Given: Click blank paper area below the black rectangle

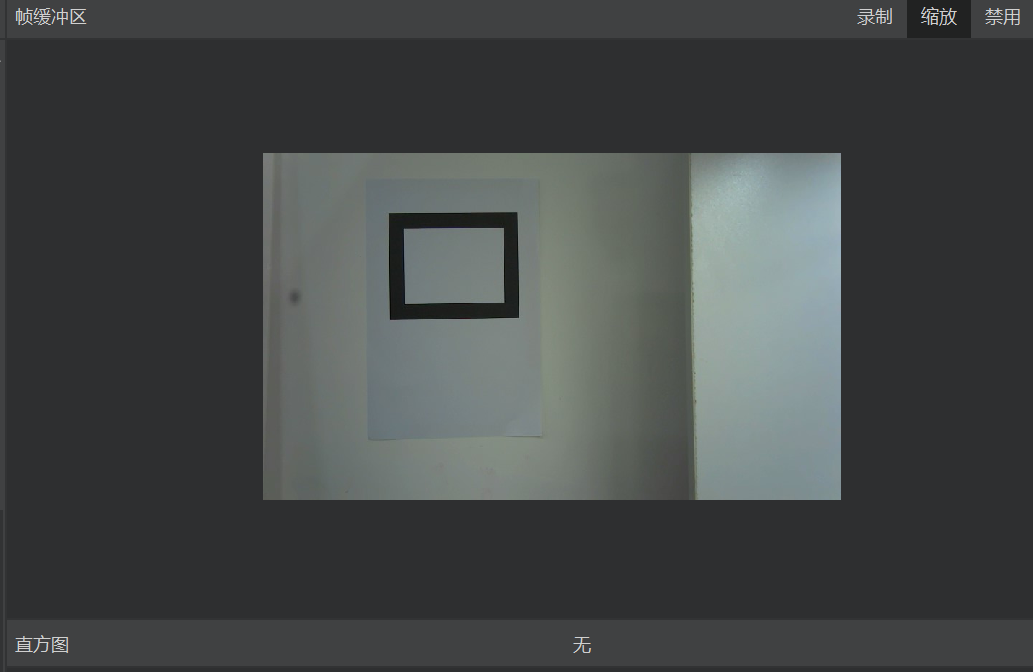Looking at the screenshot, I should (454, 375).
